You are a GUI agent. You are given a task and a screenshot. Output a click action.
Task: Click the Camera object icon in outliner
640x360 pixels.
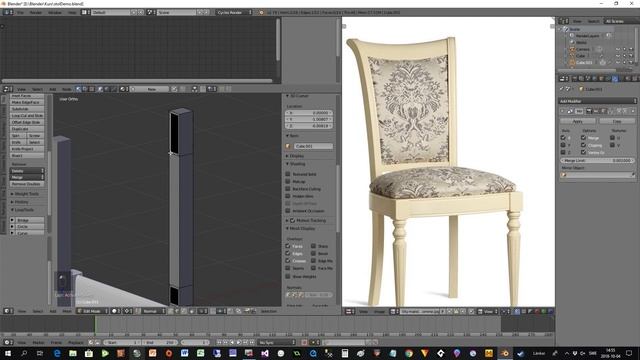[572, 49]
